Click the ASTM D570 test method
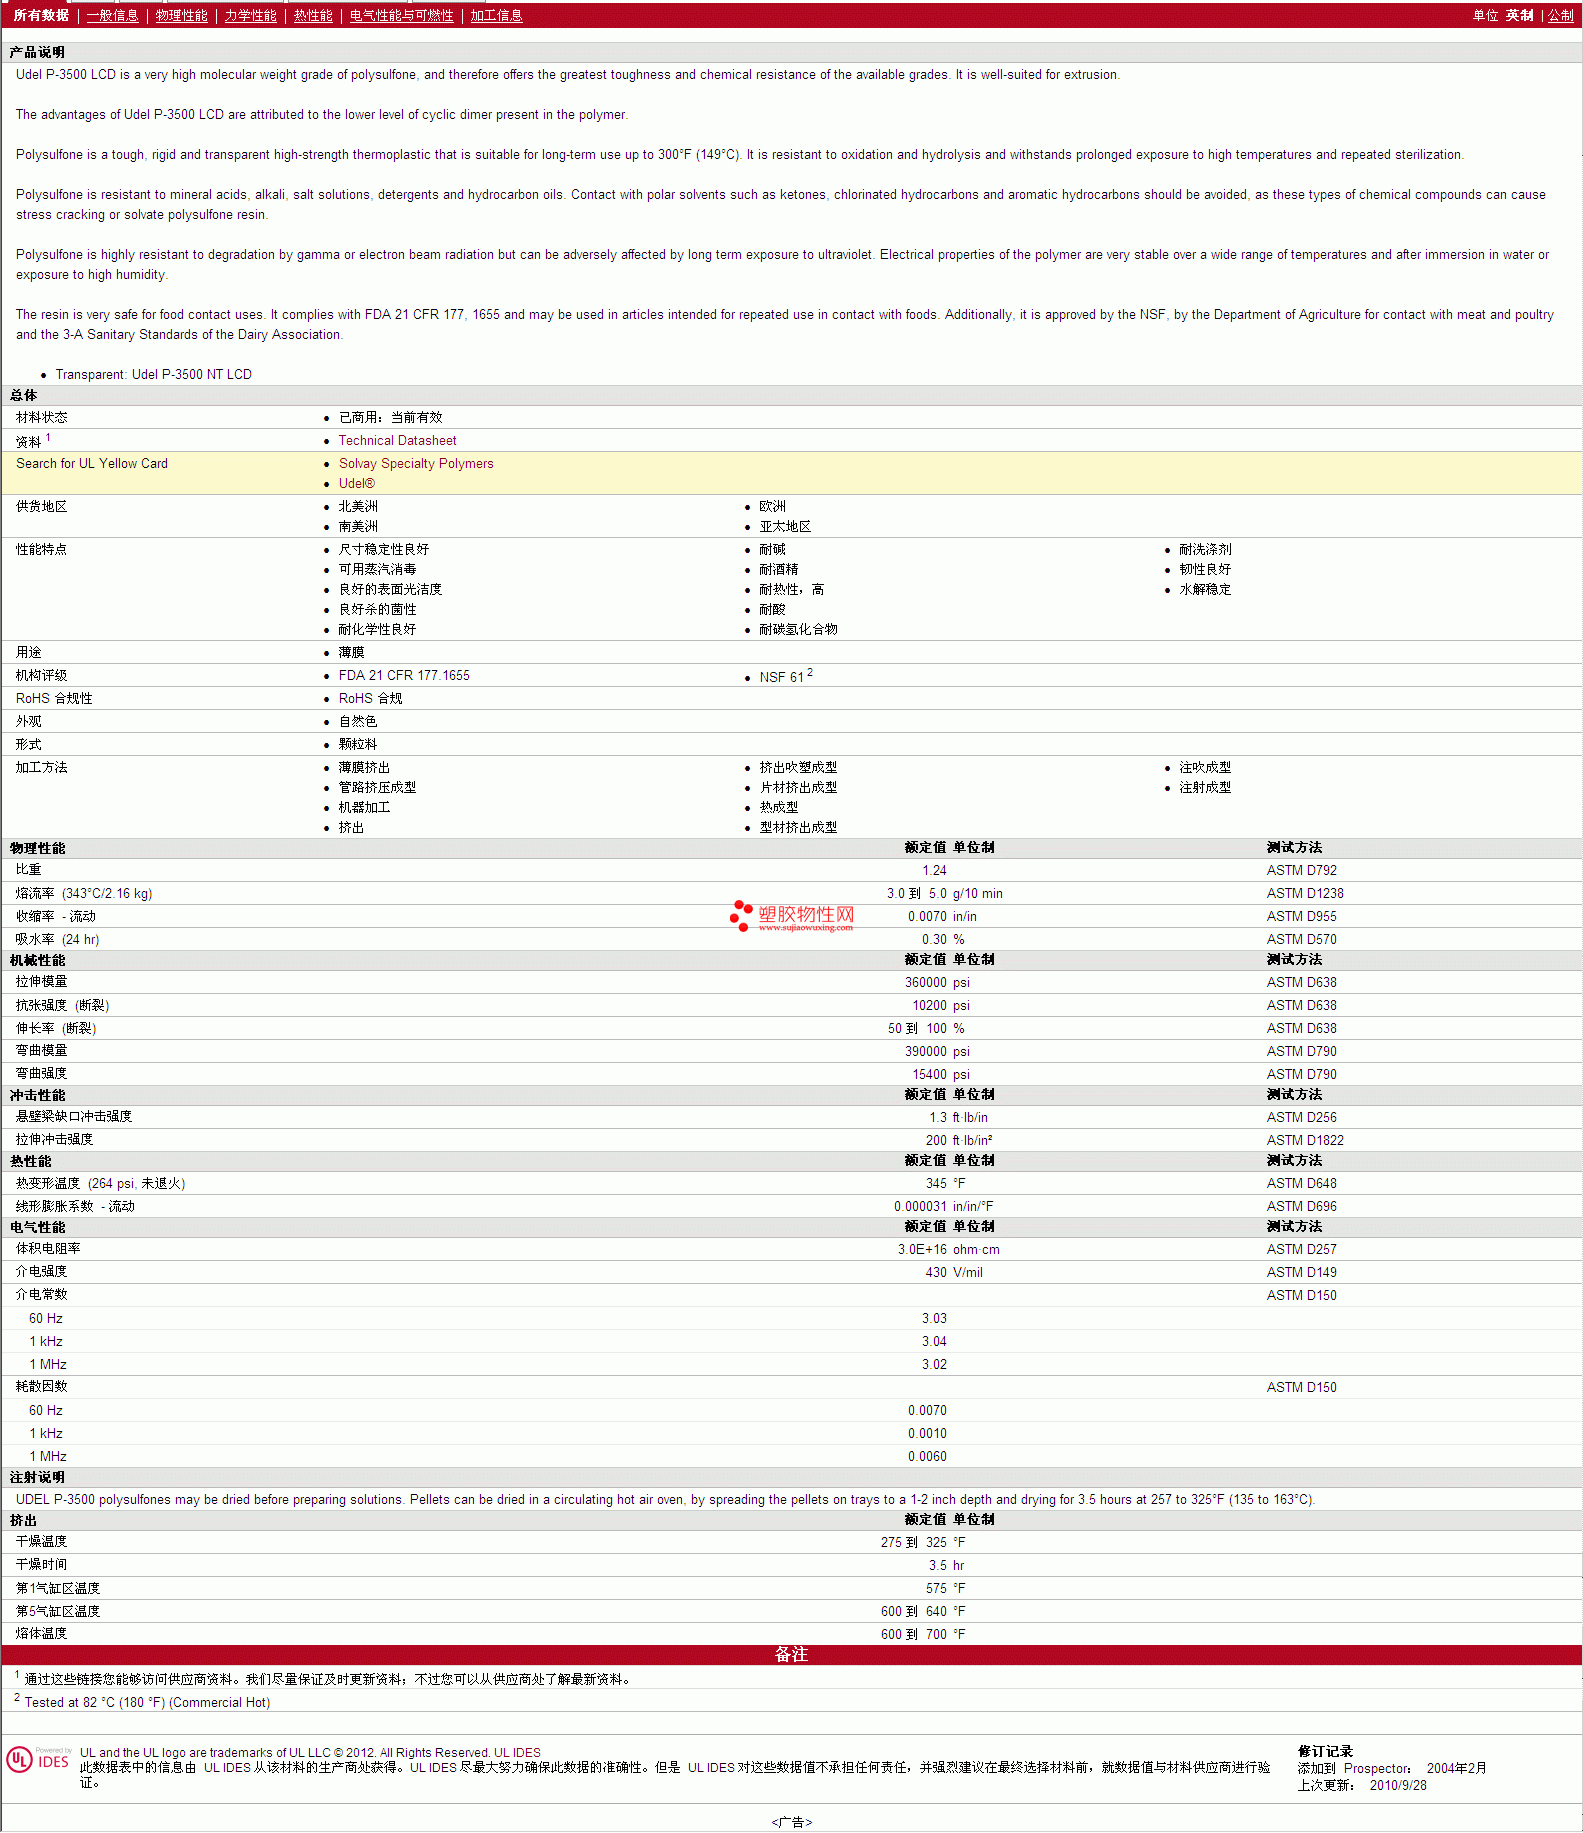The image size is (1583, 1833). pyautogui.click(x=1301, y=940)
